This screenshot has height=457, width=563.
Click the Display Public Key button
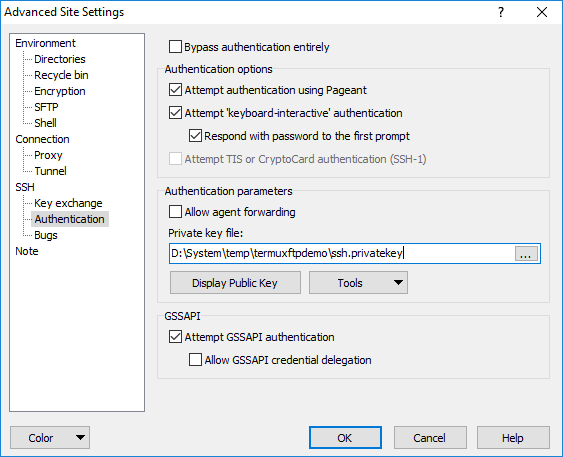pyautogui.click(x=235, y=283)
